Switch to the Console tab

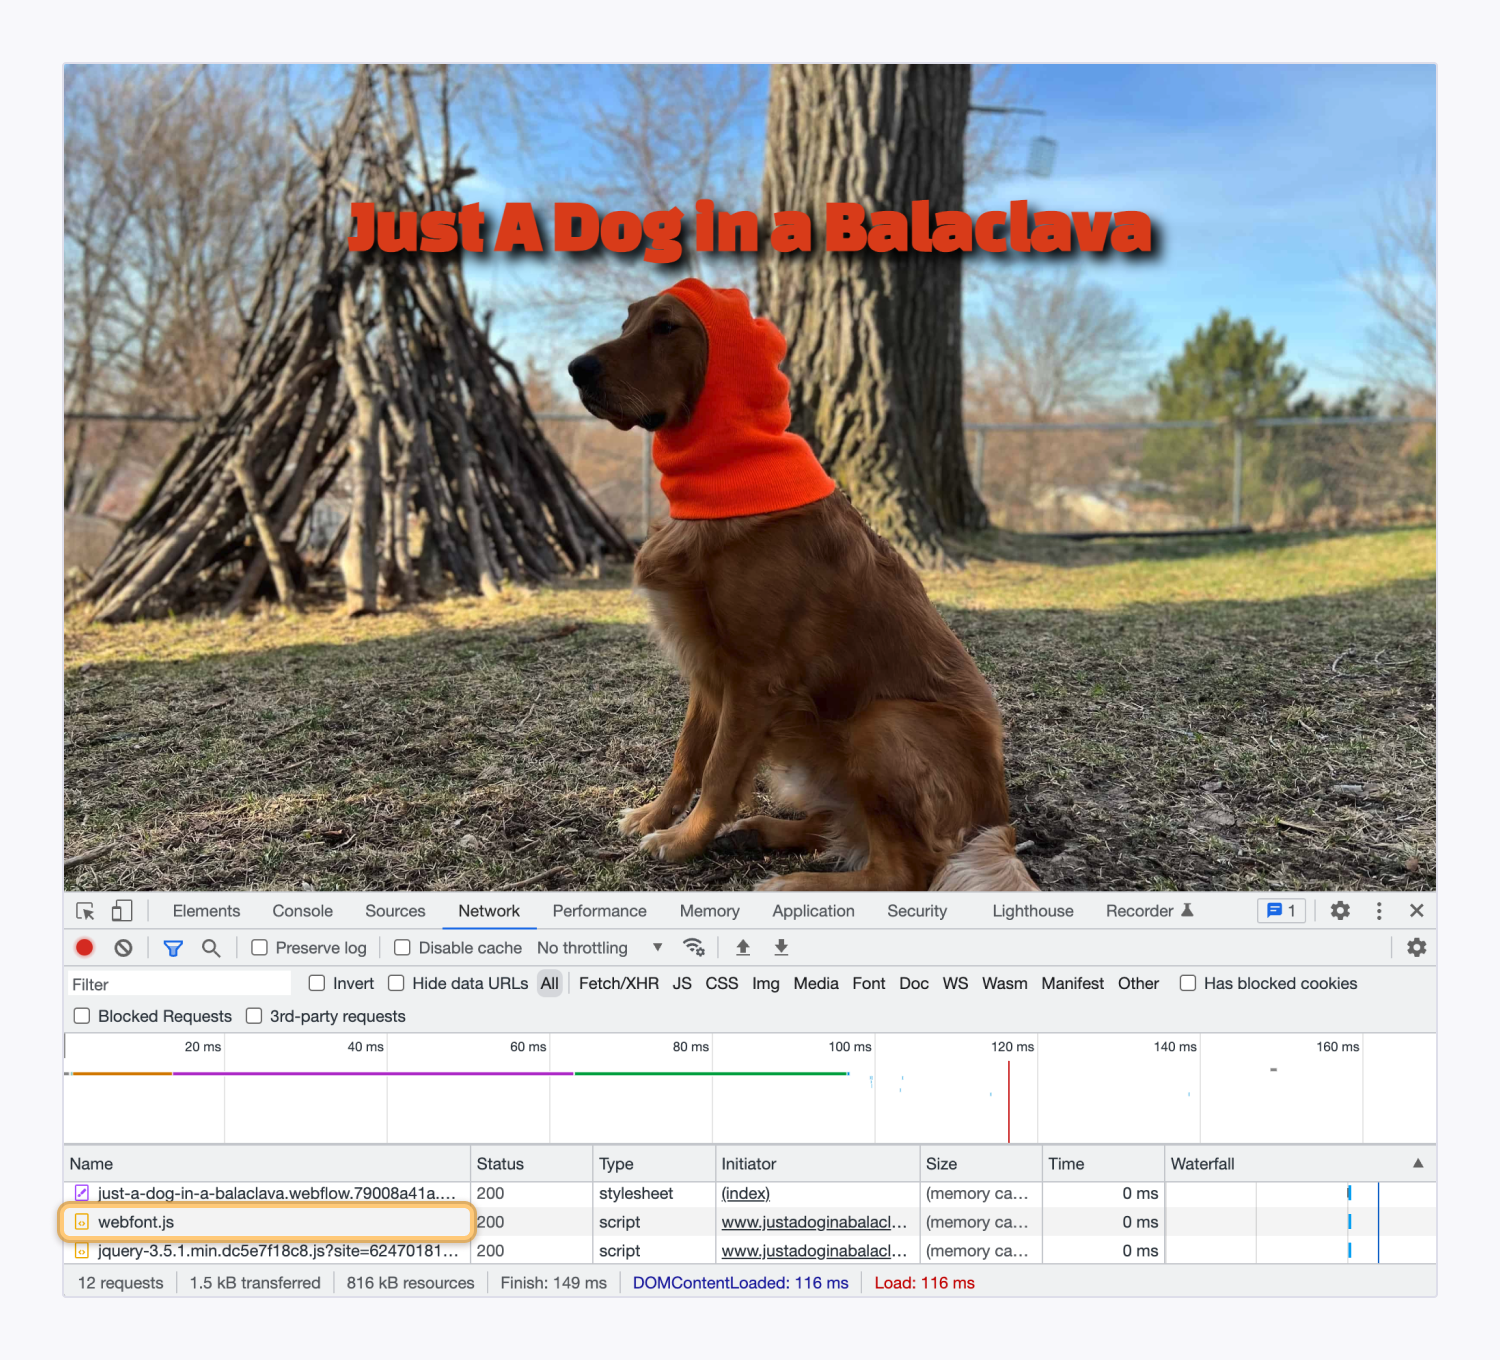[x=302, y=911]
